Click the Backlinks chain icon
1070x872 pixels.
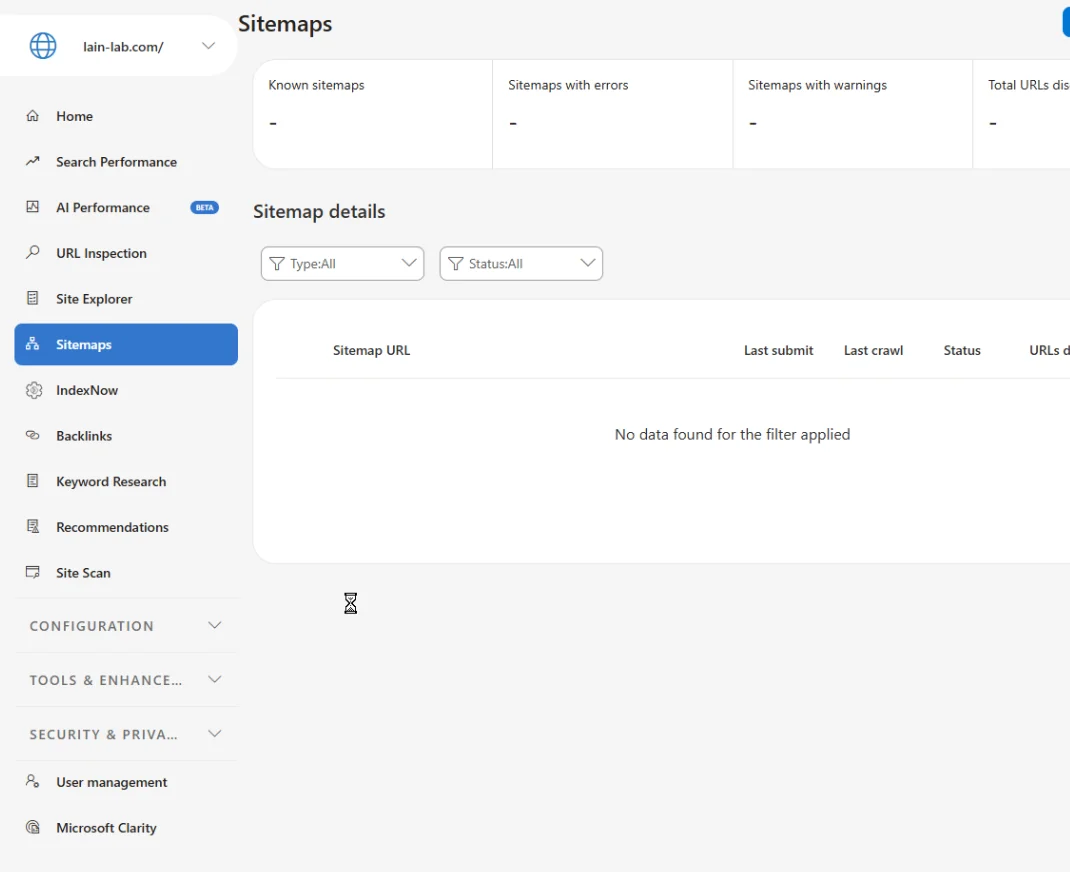(33, 436)
